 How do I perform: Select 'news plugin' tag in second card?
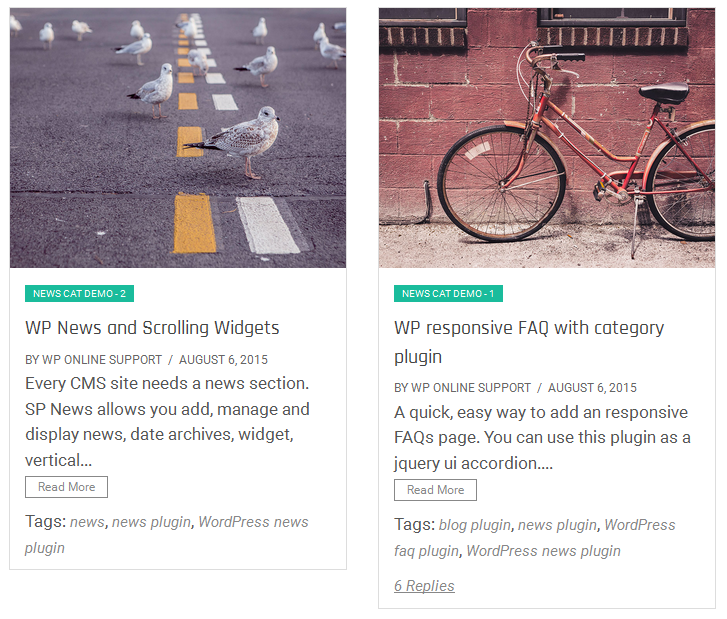(557, 525)
